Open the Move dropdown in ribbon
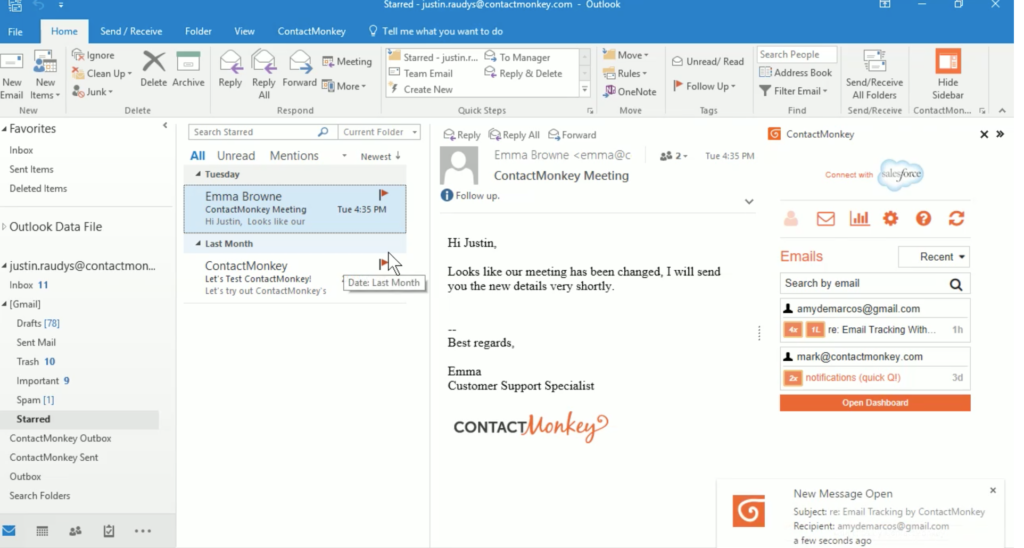This screenshot has width=1024, height=548. point(626,55)
